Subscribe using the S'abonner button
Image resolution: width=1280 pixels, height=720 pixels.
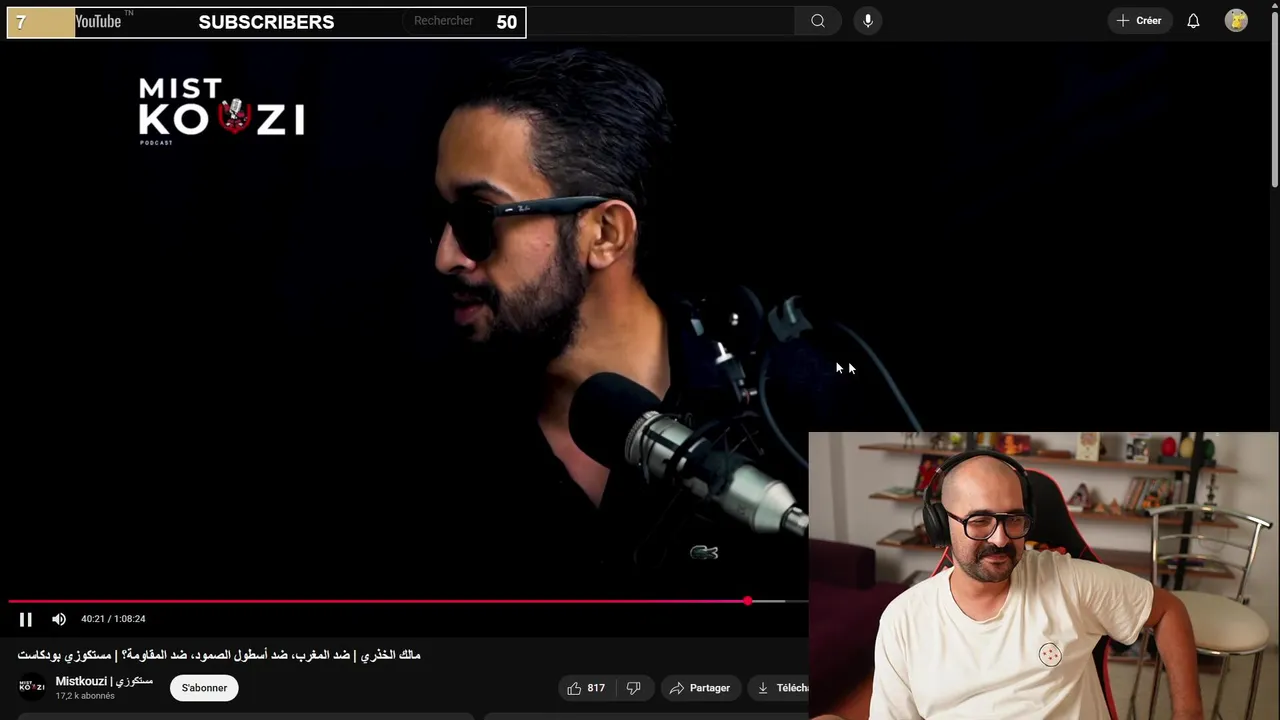pyautogui.click(x=204, y=688)
